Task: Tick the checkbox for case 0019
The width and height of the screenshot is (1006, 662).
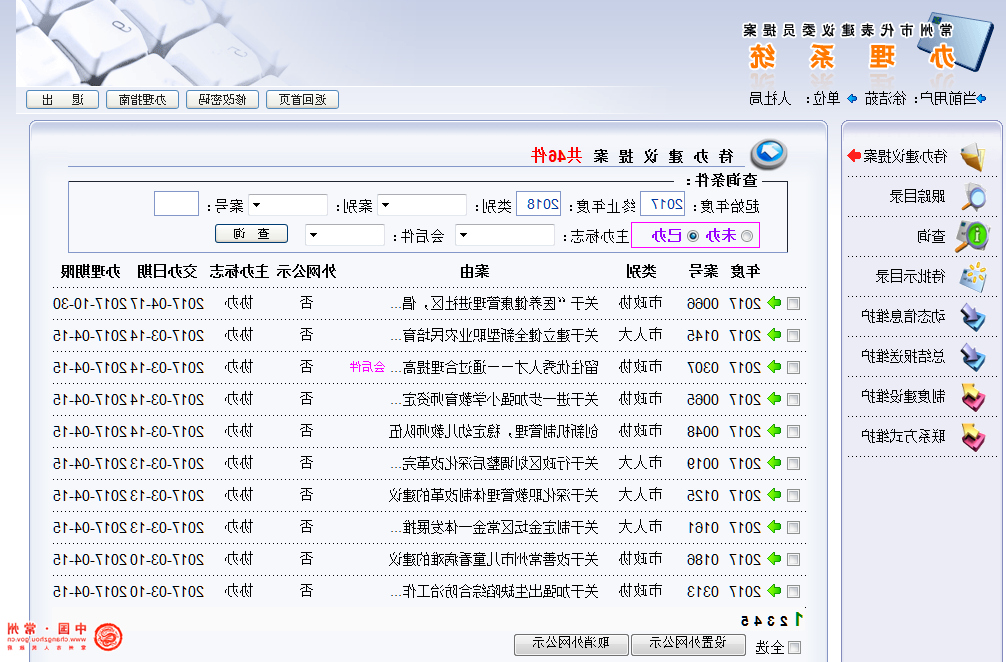Action: [x=794, y=464]
